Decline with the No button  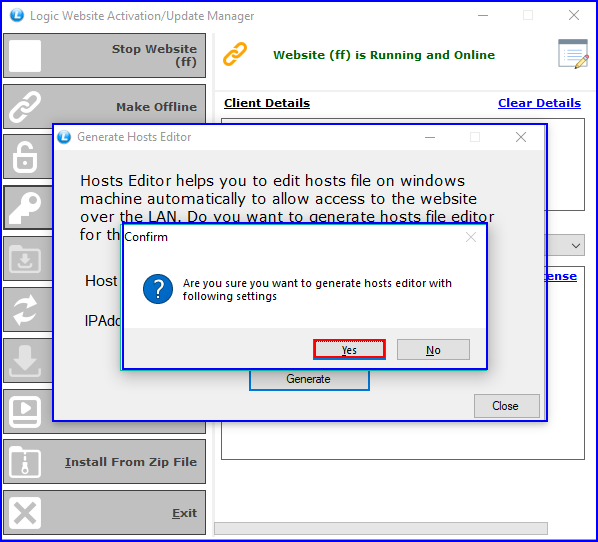[433, 349]
